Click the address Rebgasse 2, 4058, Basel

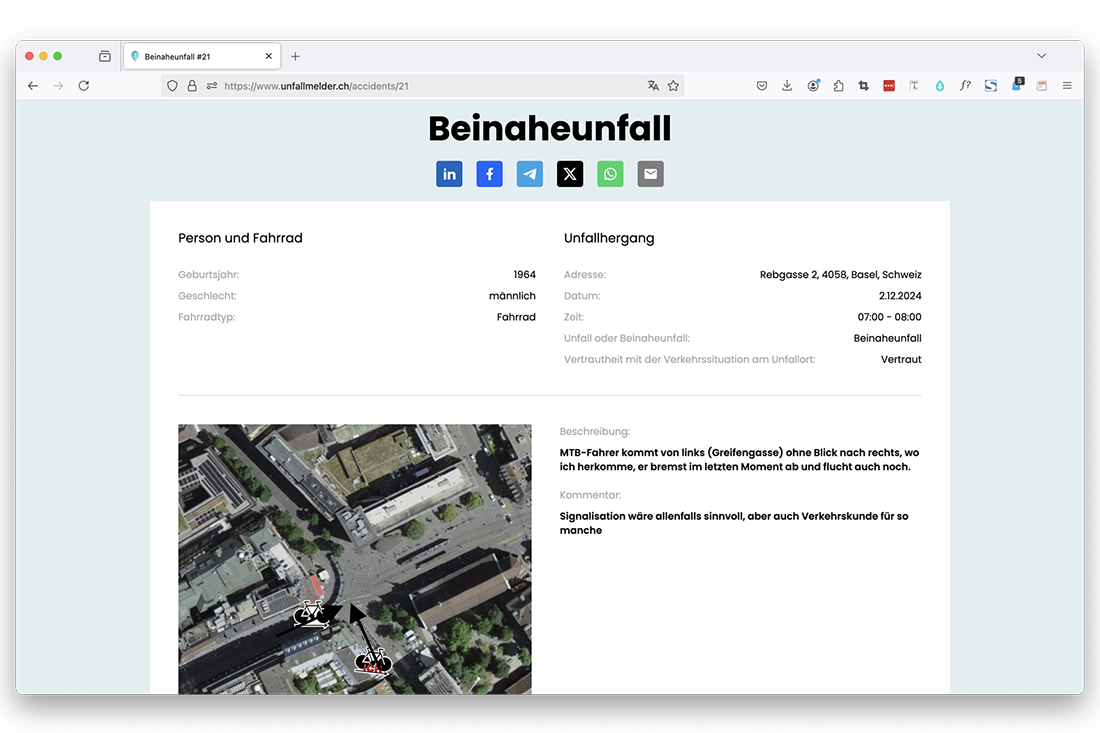coord(840,274)
